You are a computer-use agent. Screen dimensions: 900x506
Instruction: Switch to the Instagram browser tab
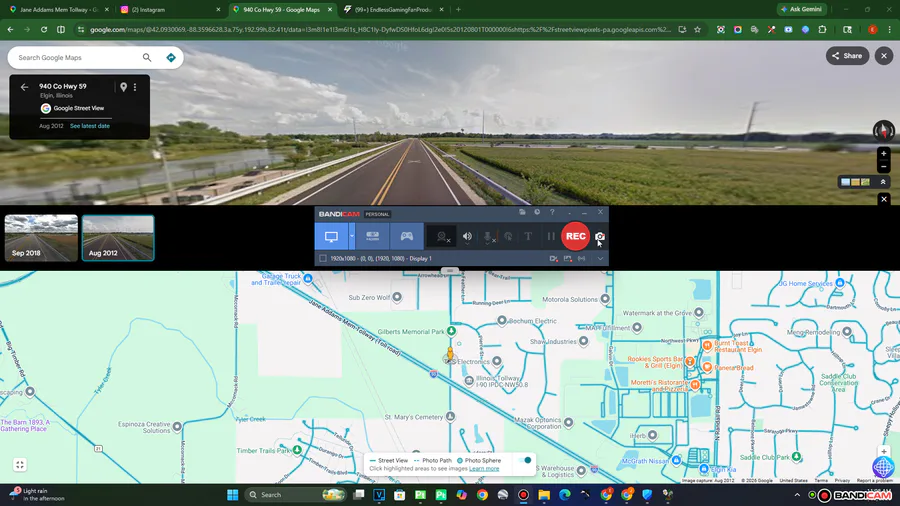pyautogui.click(x=169, y=10)
